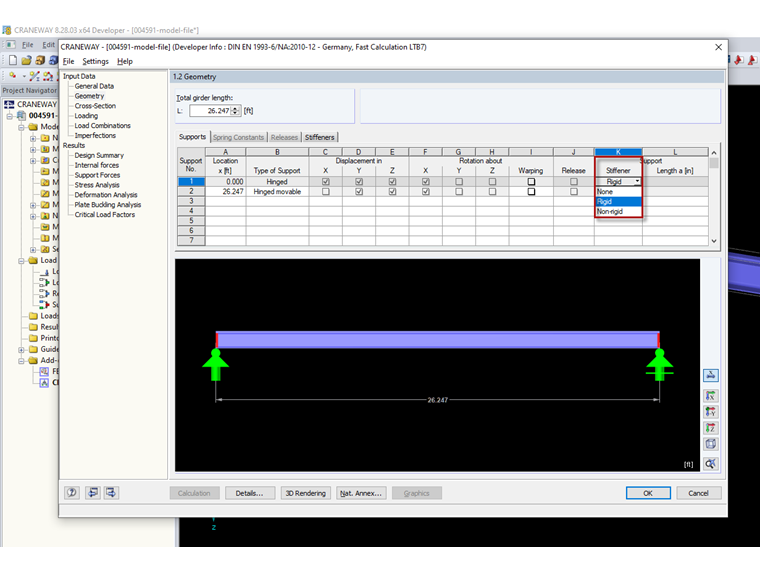Click the New file icon in the main toolbar

pos(13,60)
